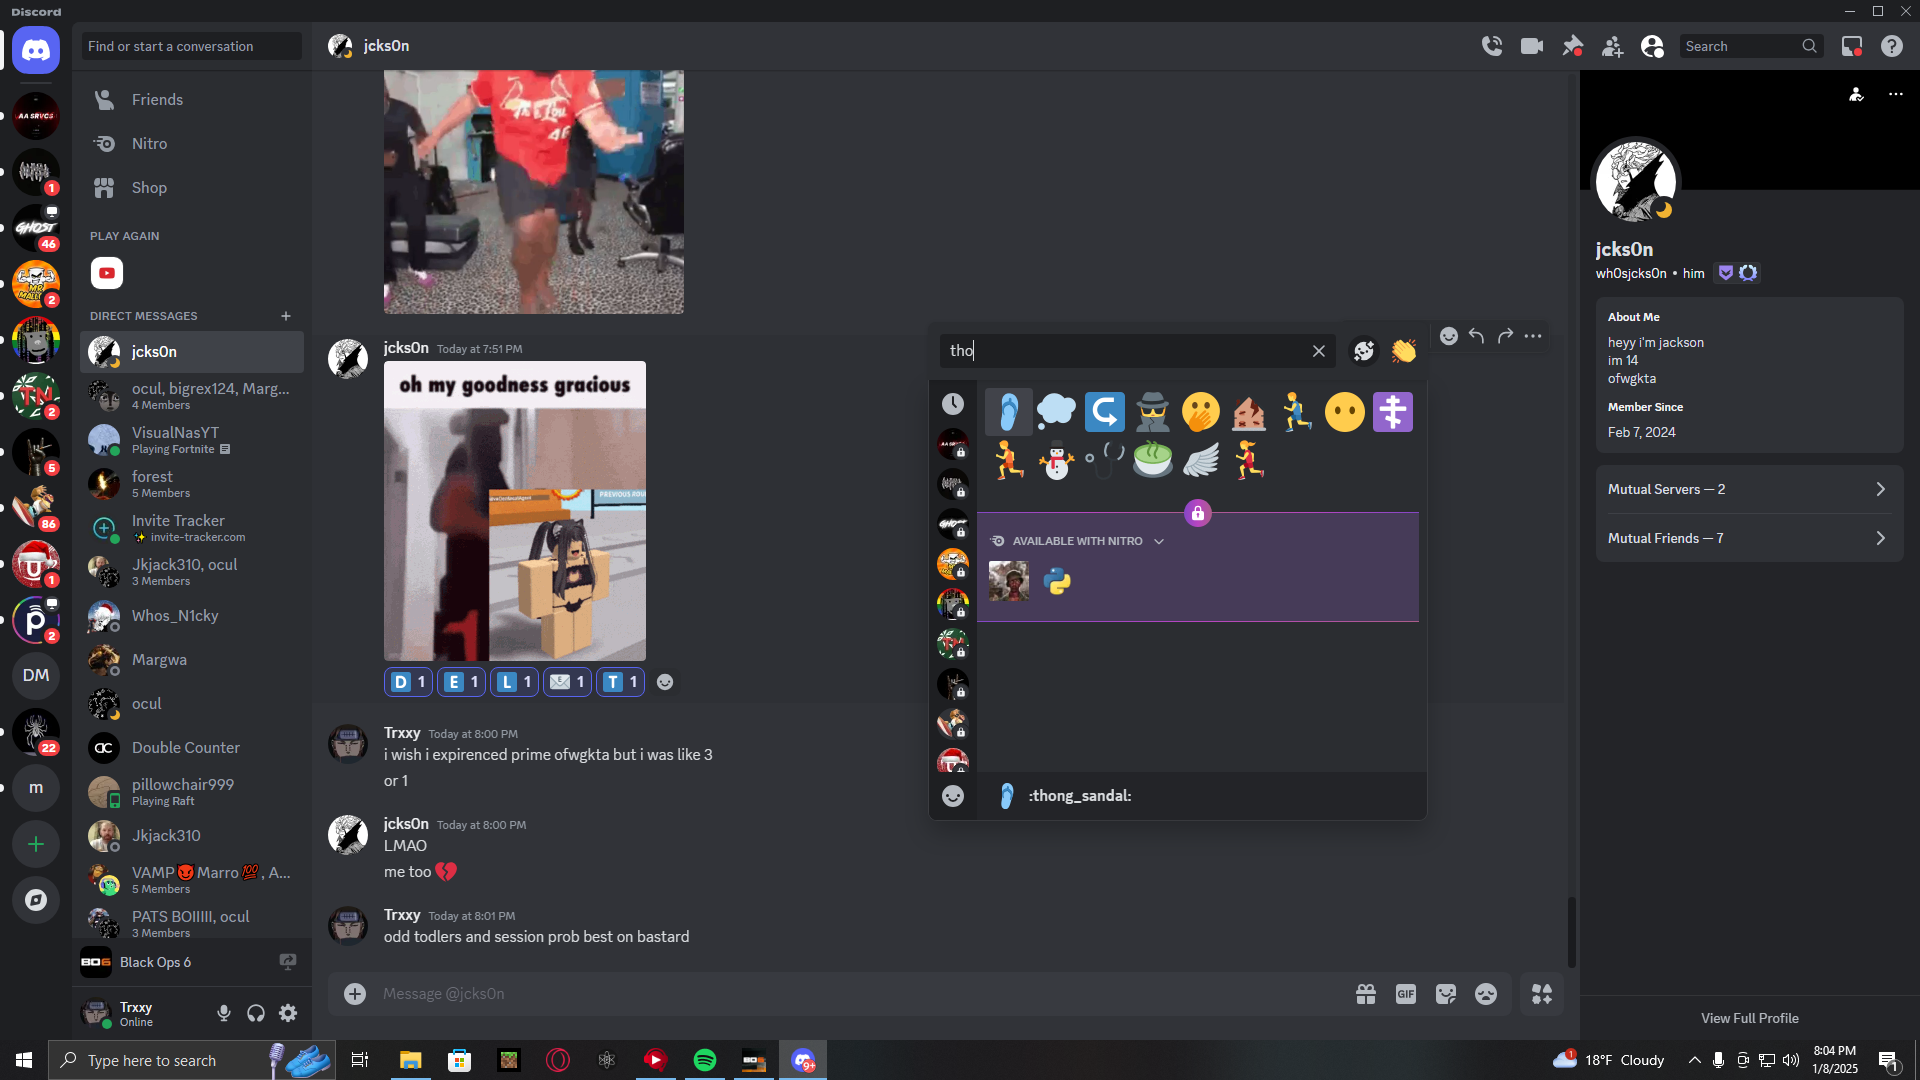Hide the user profile panel
The height and width of the screenshot is (1080, 1920).
(x=1652, y=46)
